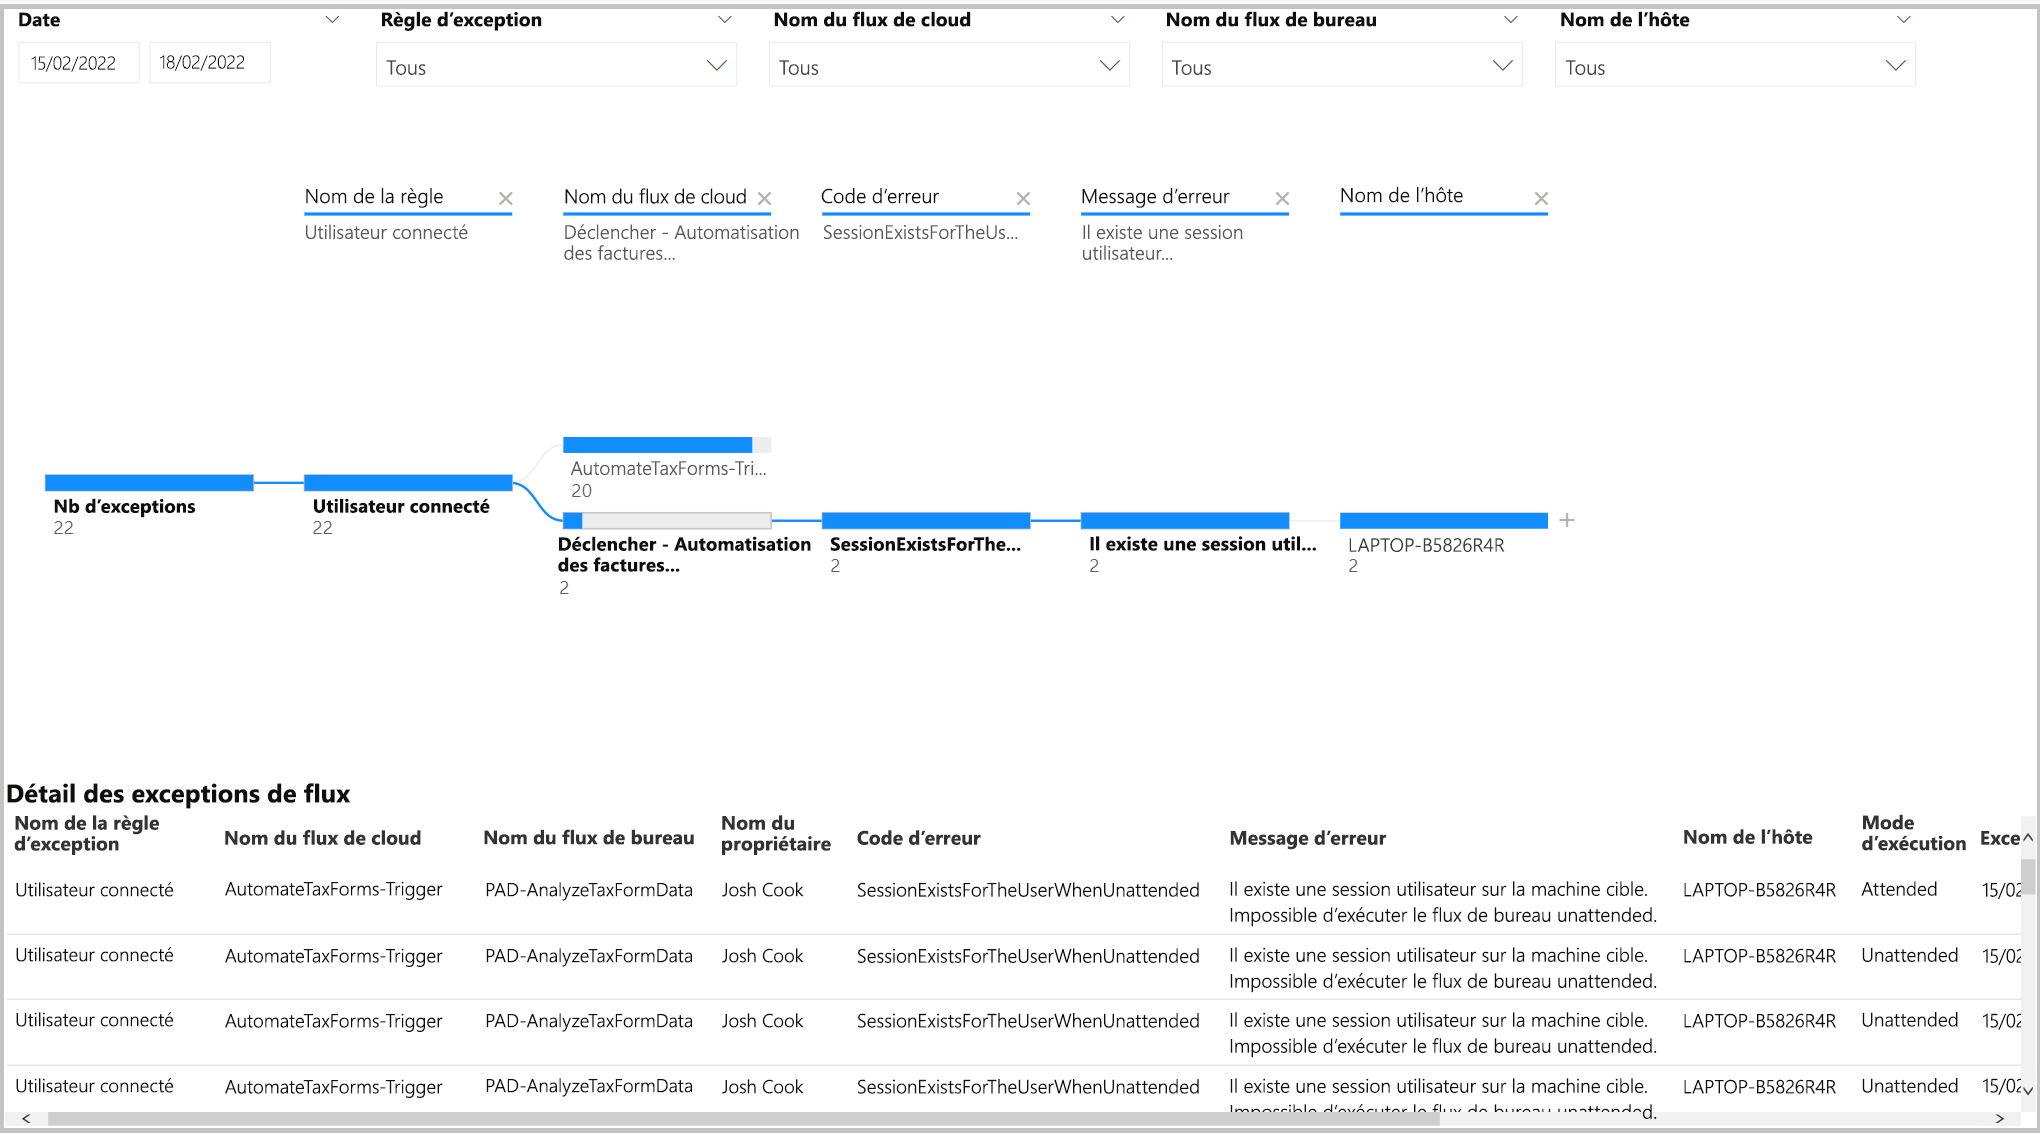Collapse the Nom de l'hôte slicer header chevron
This screenshot has width=2040, height=1134.
coord(1904,20)
